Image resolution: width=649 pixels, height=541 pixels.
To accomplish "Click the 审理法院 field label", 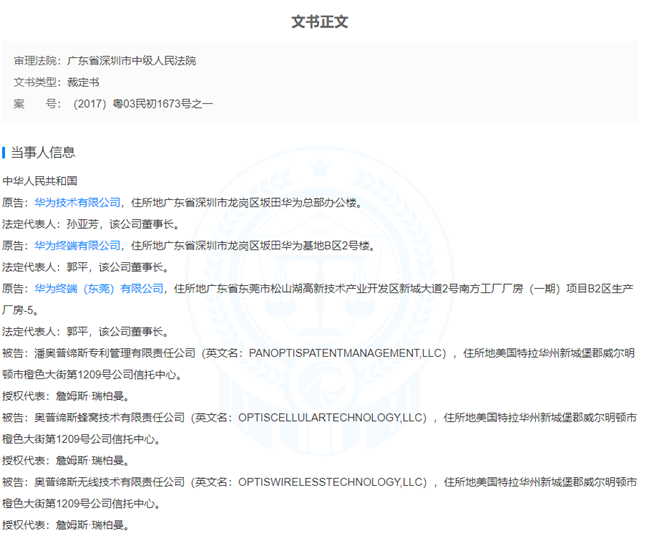I will (x=35, y=61).
